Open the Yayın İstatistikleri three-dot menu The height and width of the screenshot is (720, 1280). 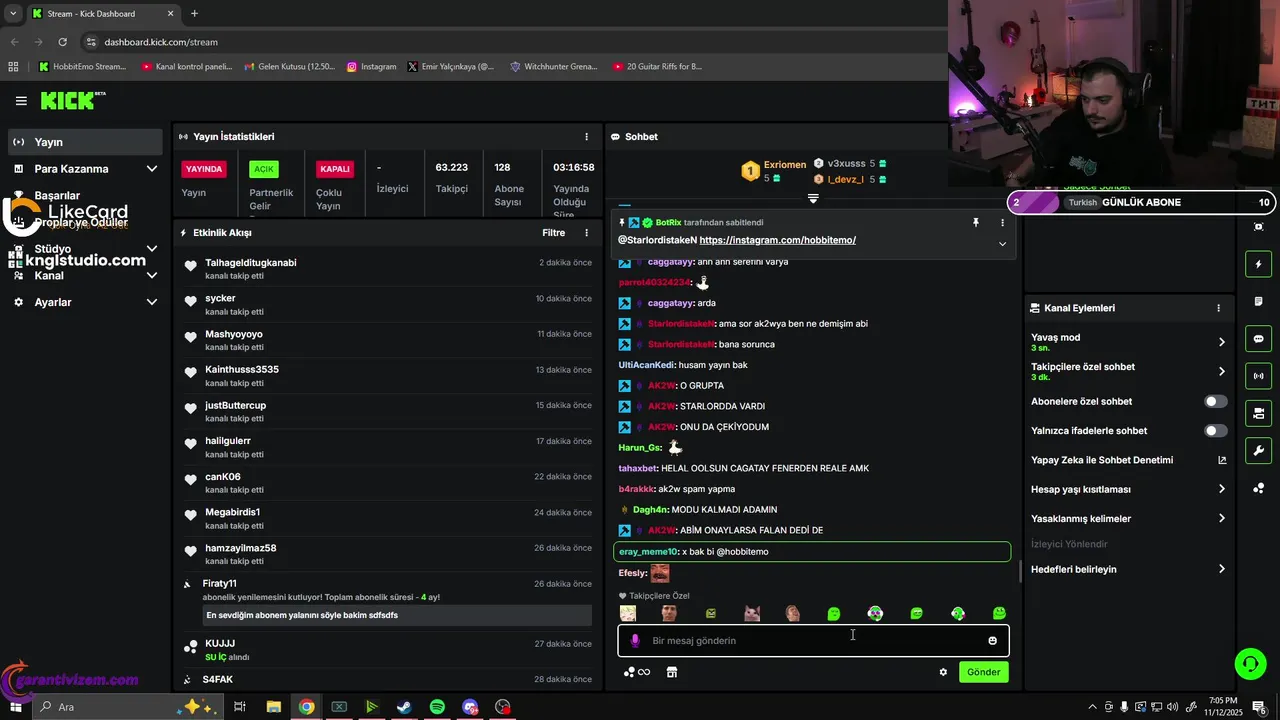[x=587, y=136]
